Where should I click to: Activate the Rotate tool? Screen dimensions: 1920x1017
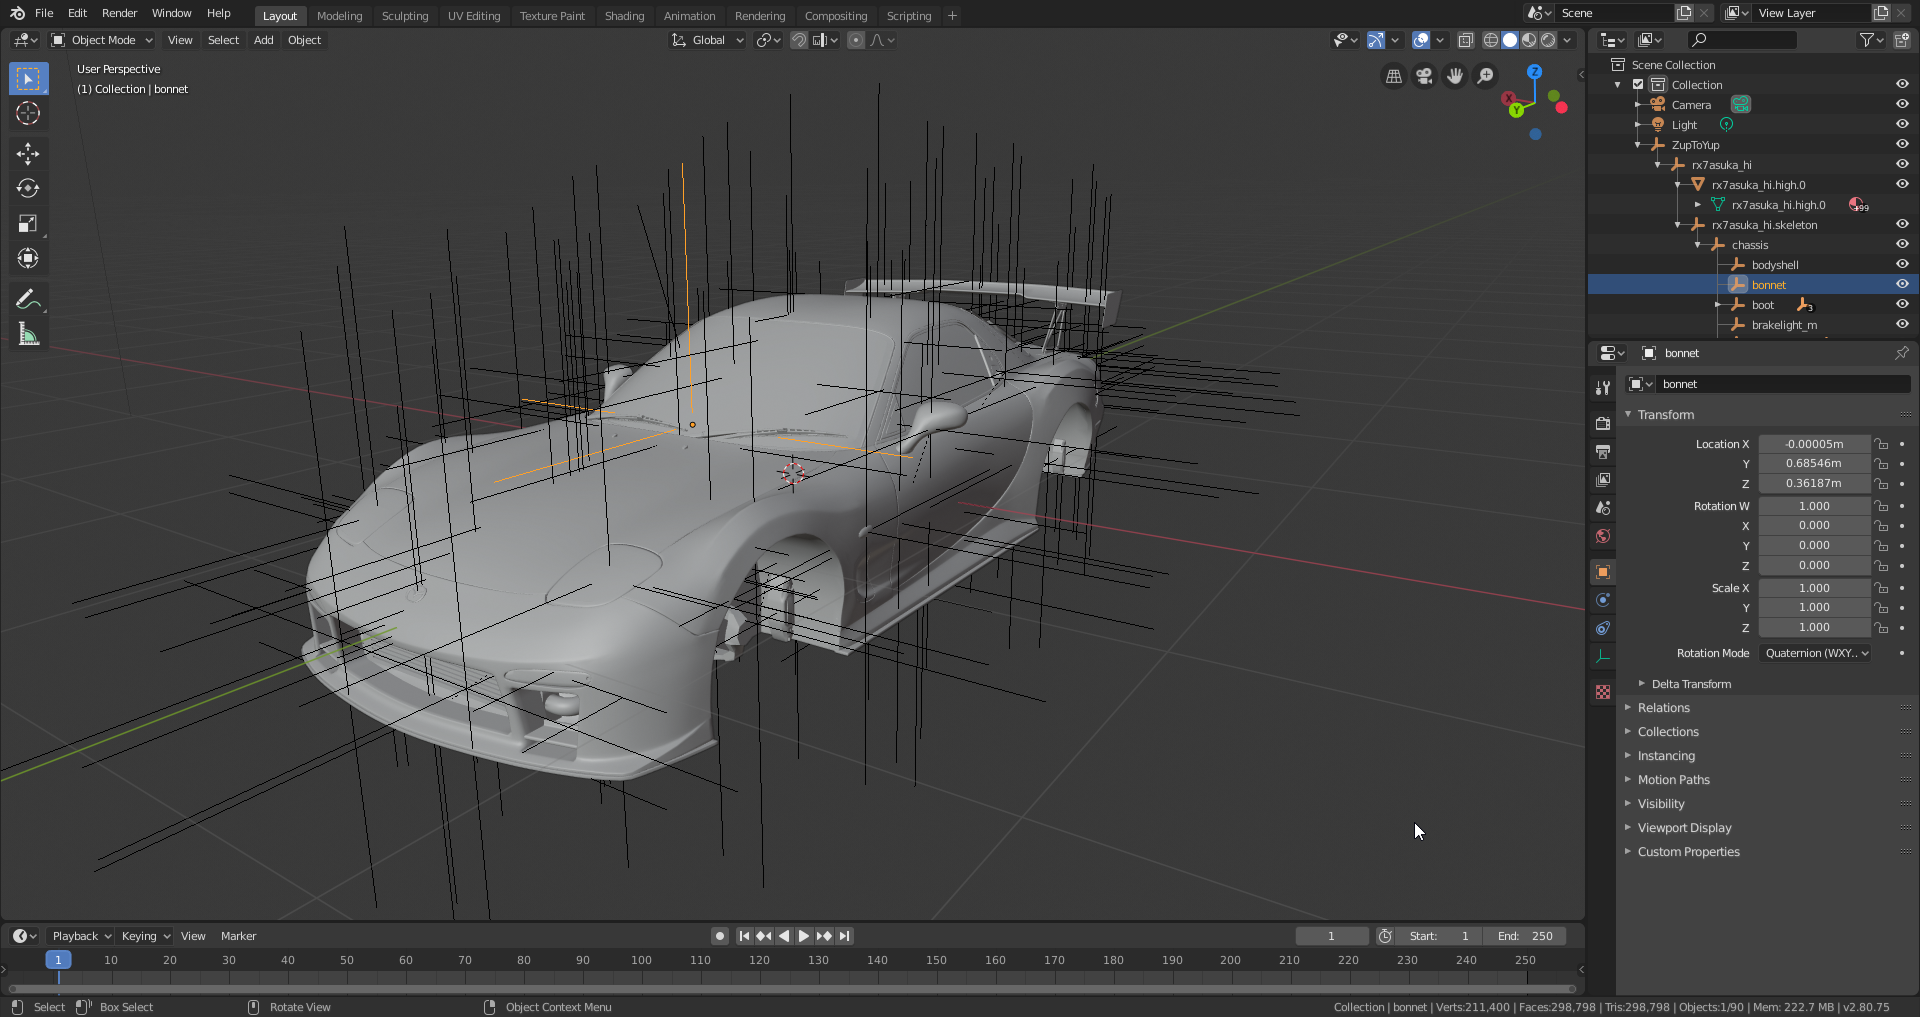pos(28,188)
